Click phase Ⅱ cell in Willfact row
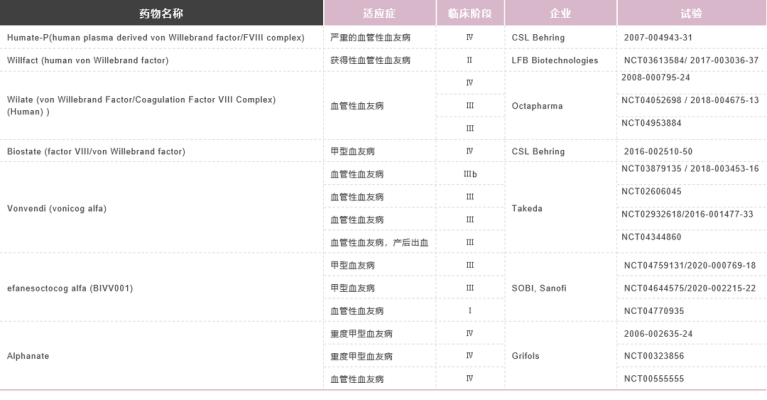767x400 pixels. point(470,60)
